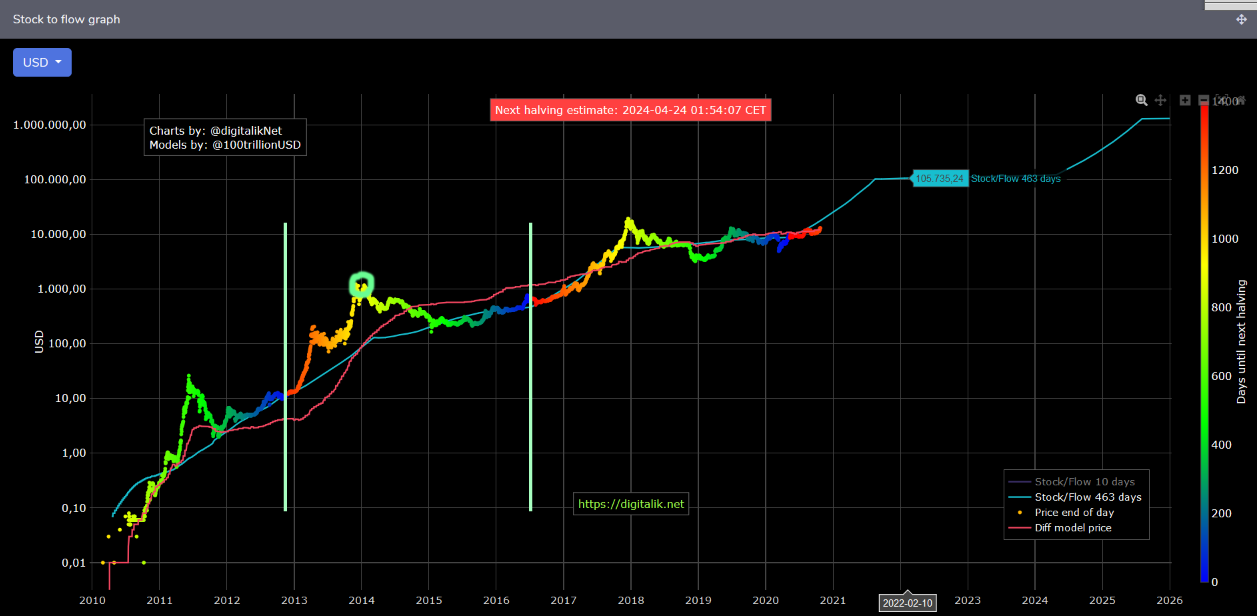Screen dimensions: 1257x616
Task: Click the Zoom out minus icon
Action: (1203, 100)
